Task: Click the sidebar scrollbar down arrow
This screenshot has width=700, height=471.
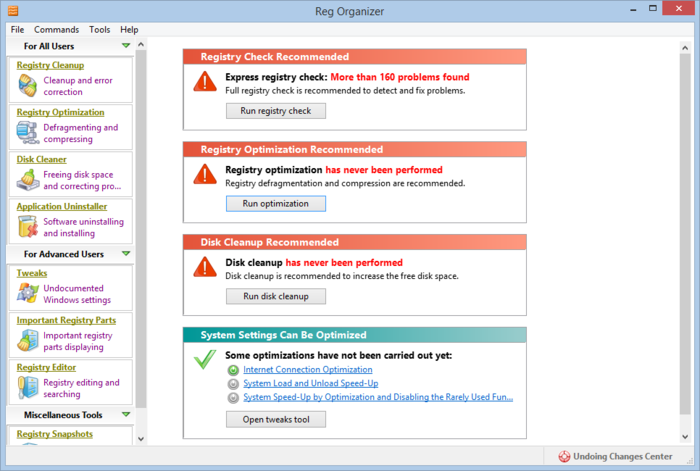Action: (141, 439)
